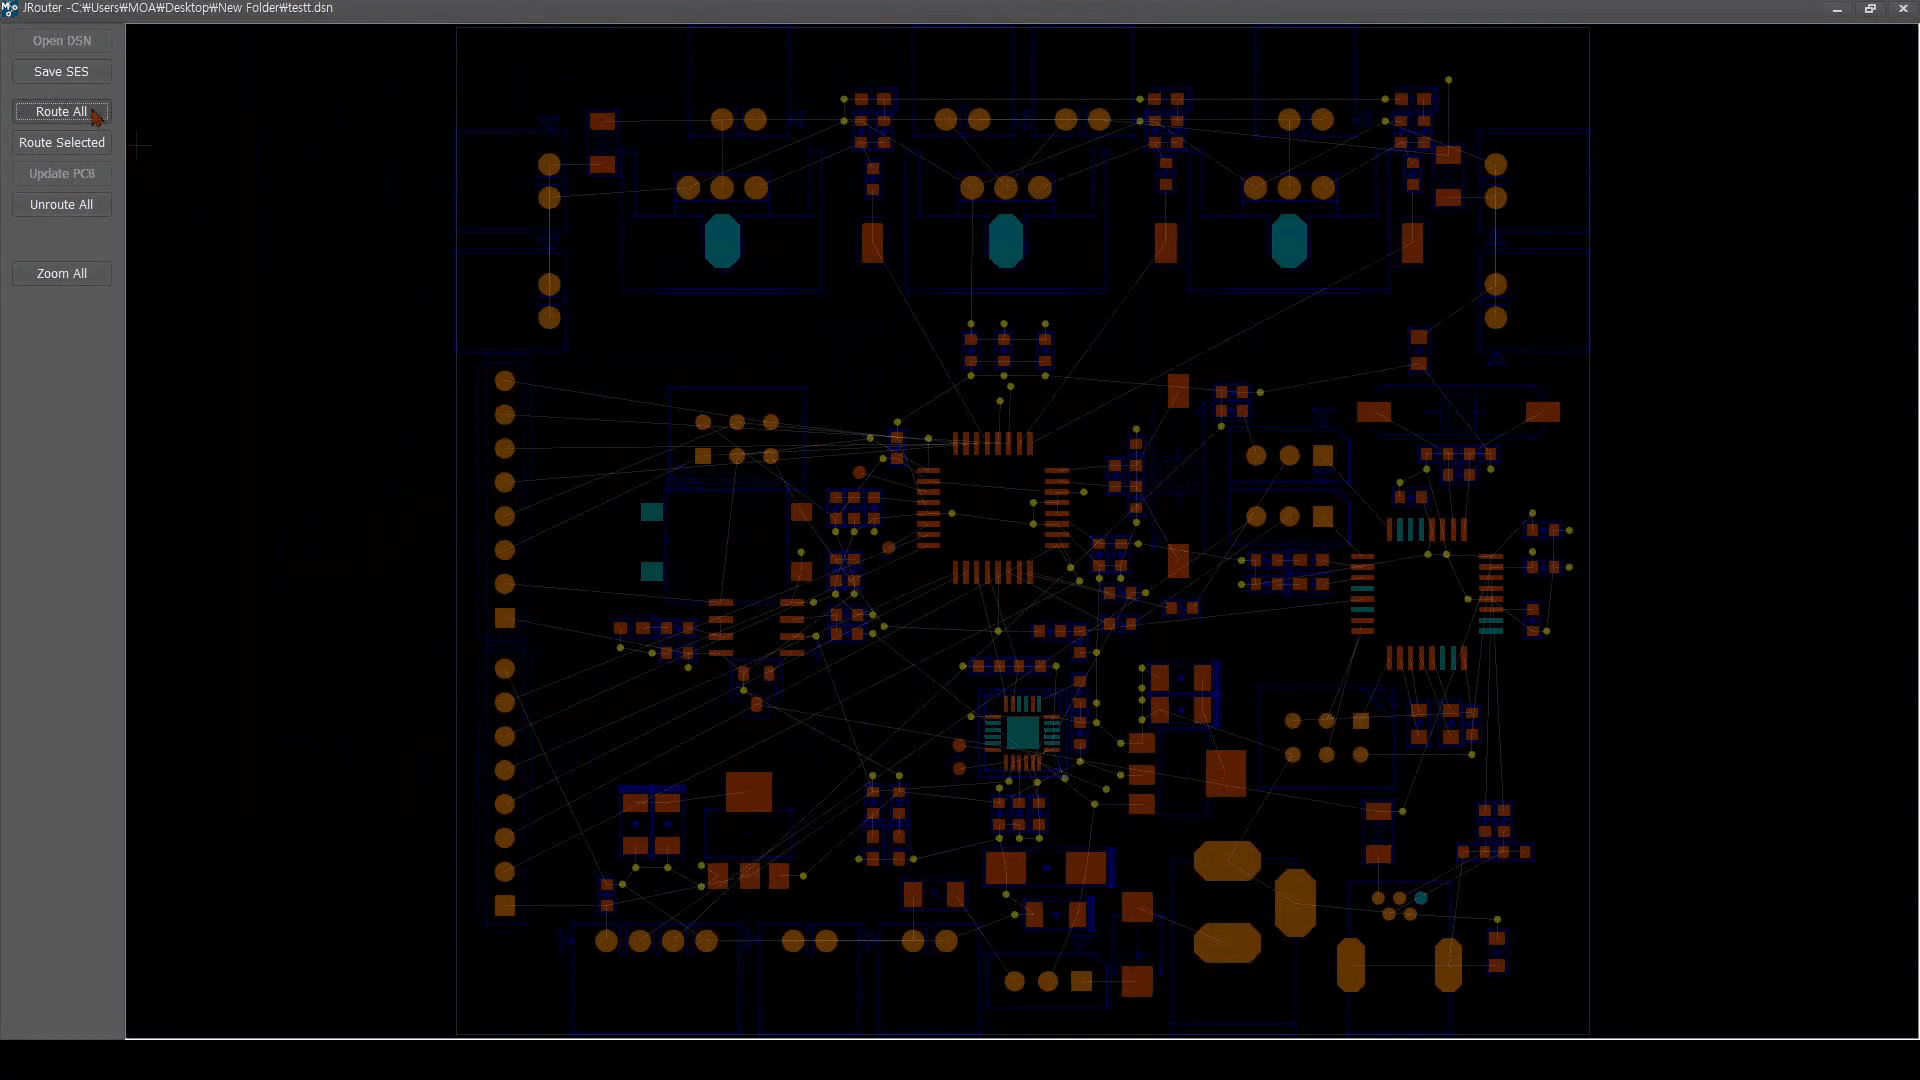The image size is (1920, 1080).
Task: Start autorouting with Route All
Action: pos(61,112)
